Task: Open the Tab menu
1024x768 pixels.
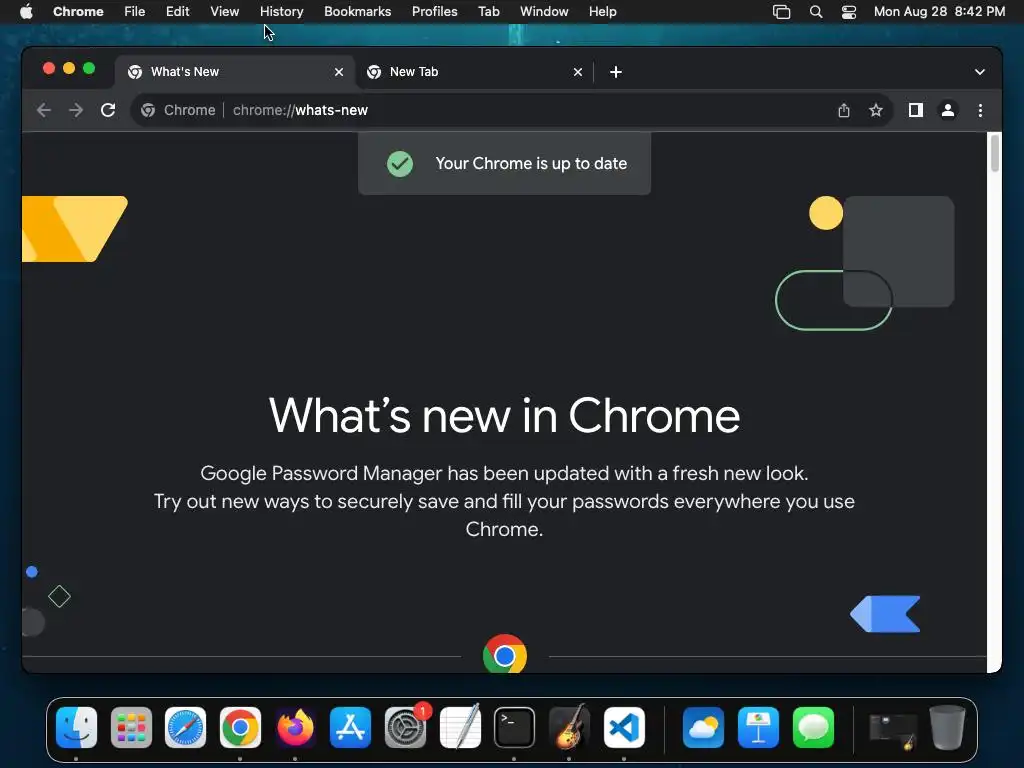Action: click(488, 12)
